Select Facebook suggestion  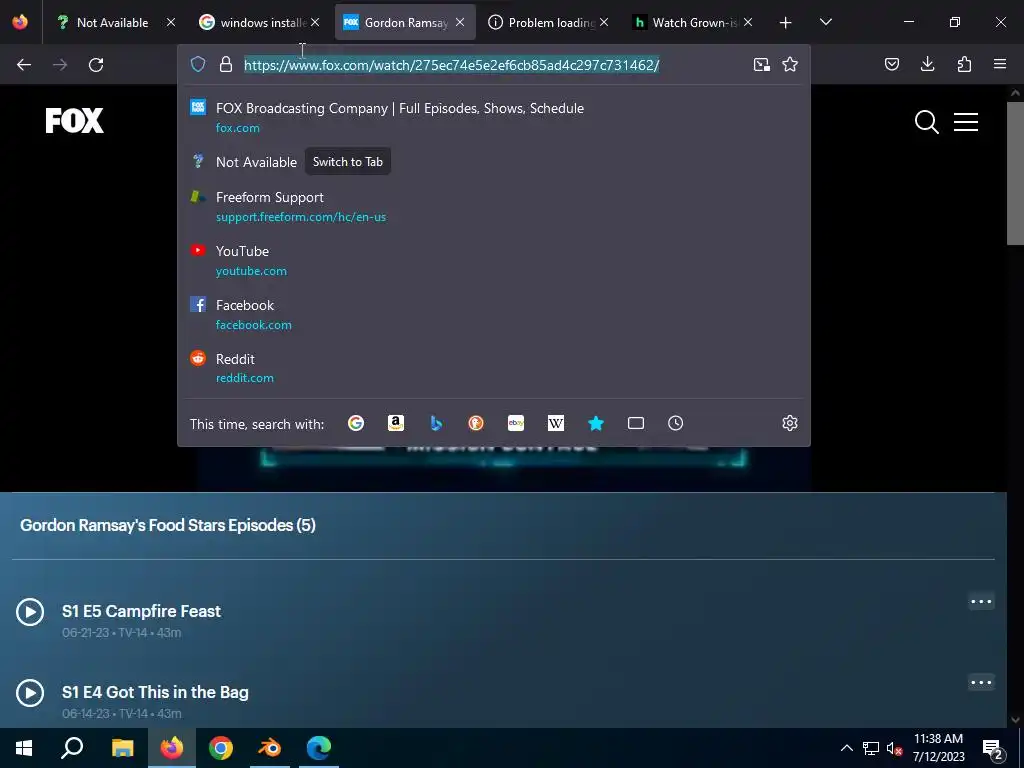tap(494, 314)
